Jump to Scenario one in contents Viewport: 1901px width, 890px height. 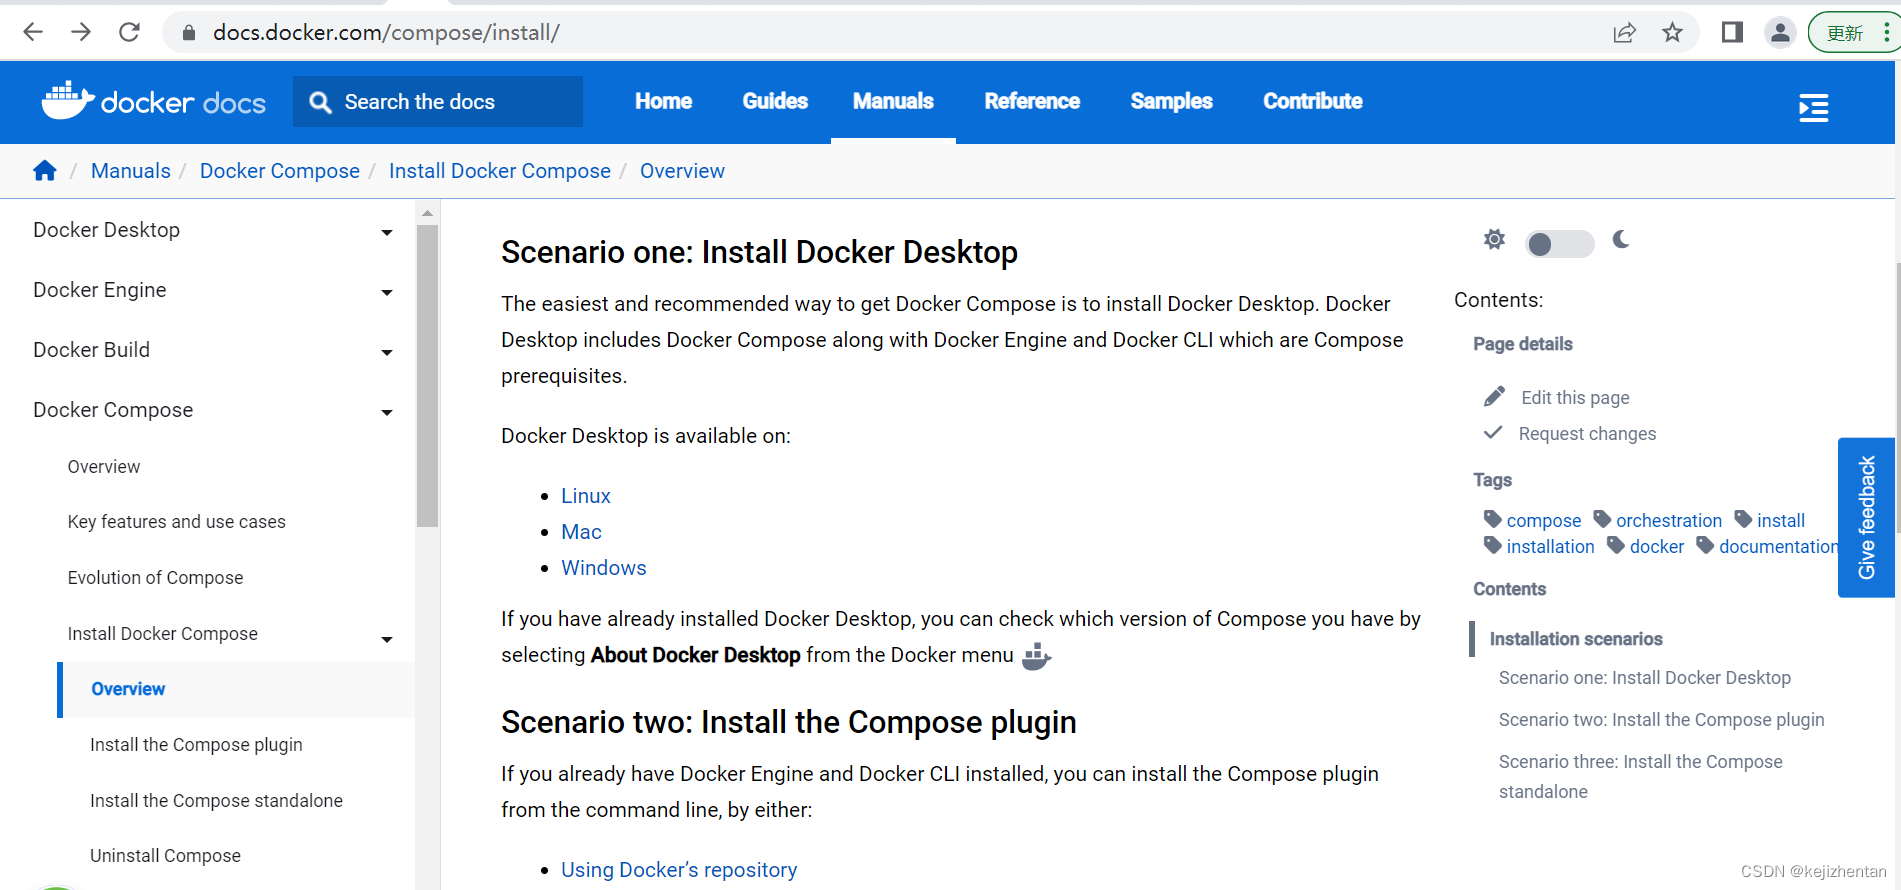point(1645,678)
